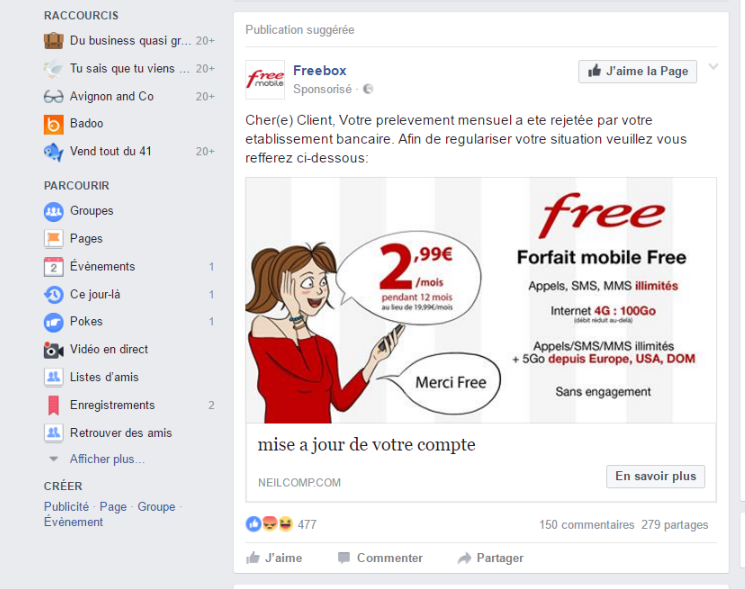This screenshot has height=589, width=745.
Task: Click the Publicité create link
Action: click(x=67, y=507)
